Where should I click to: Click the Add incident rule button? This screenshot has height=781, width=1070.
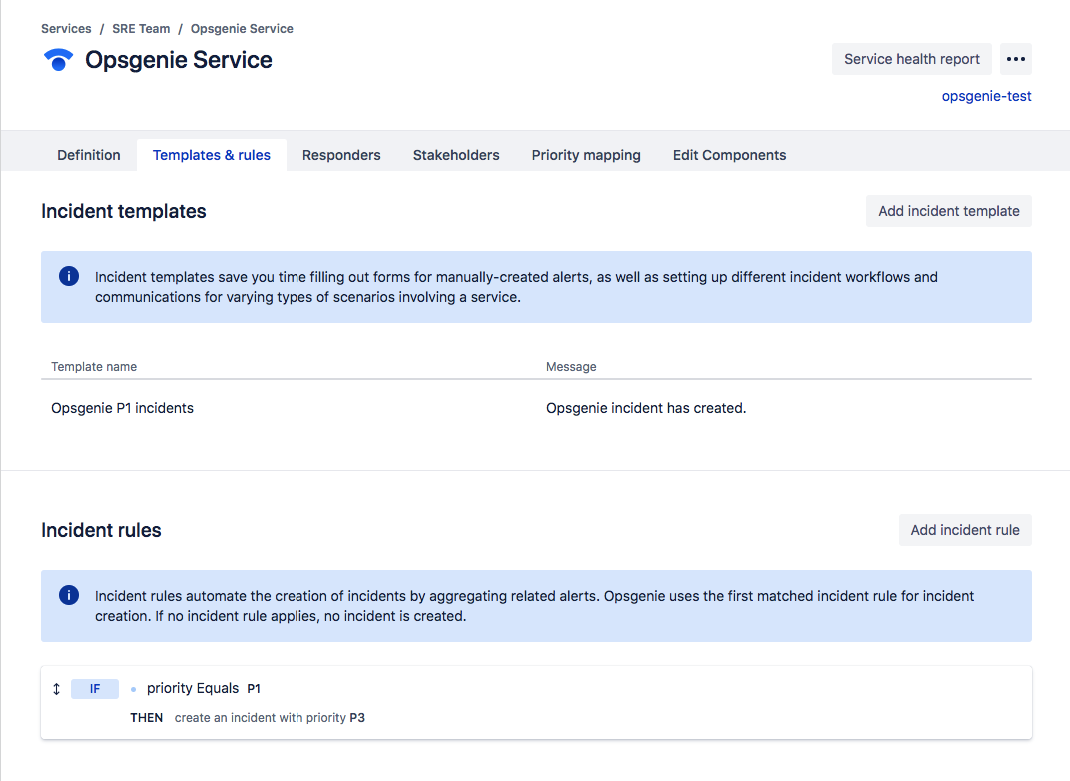point(965,530)
